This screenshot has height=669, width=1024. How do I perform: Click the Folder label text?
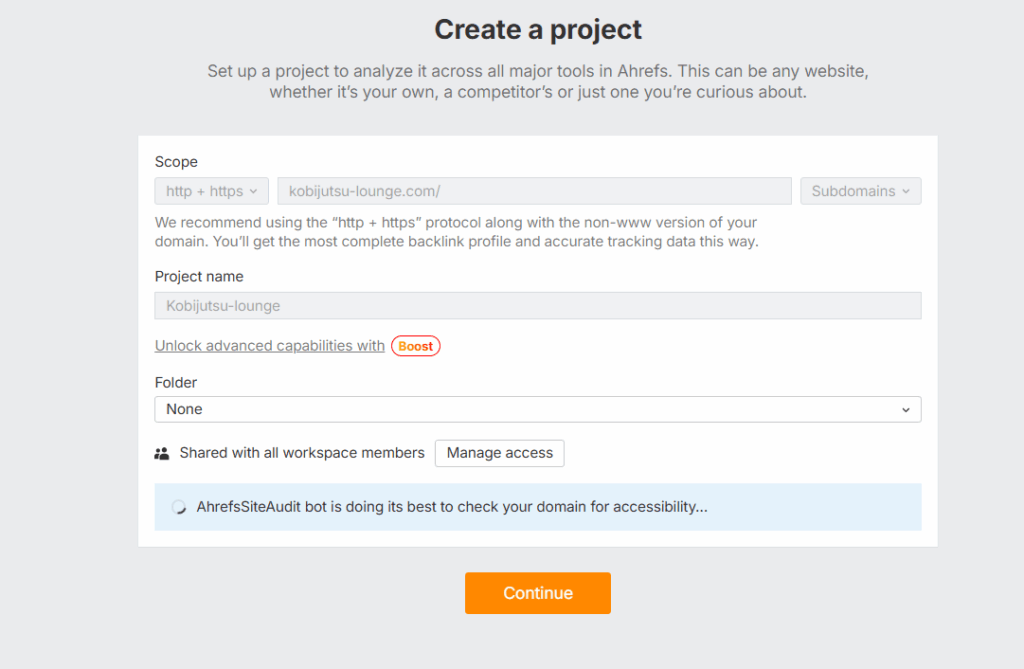click(176, 382)
